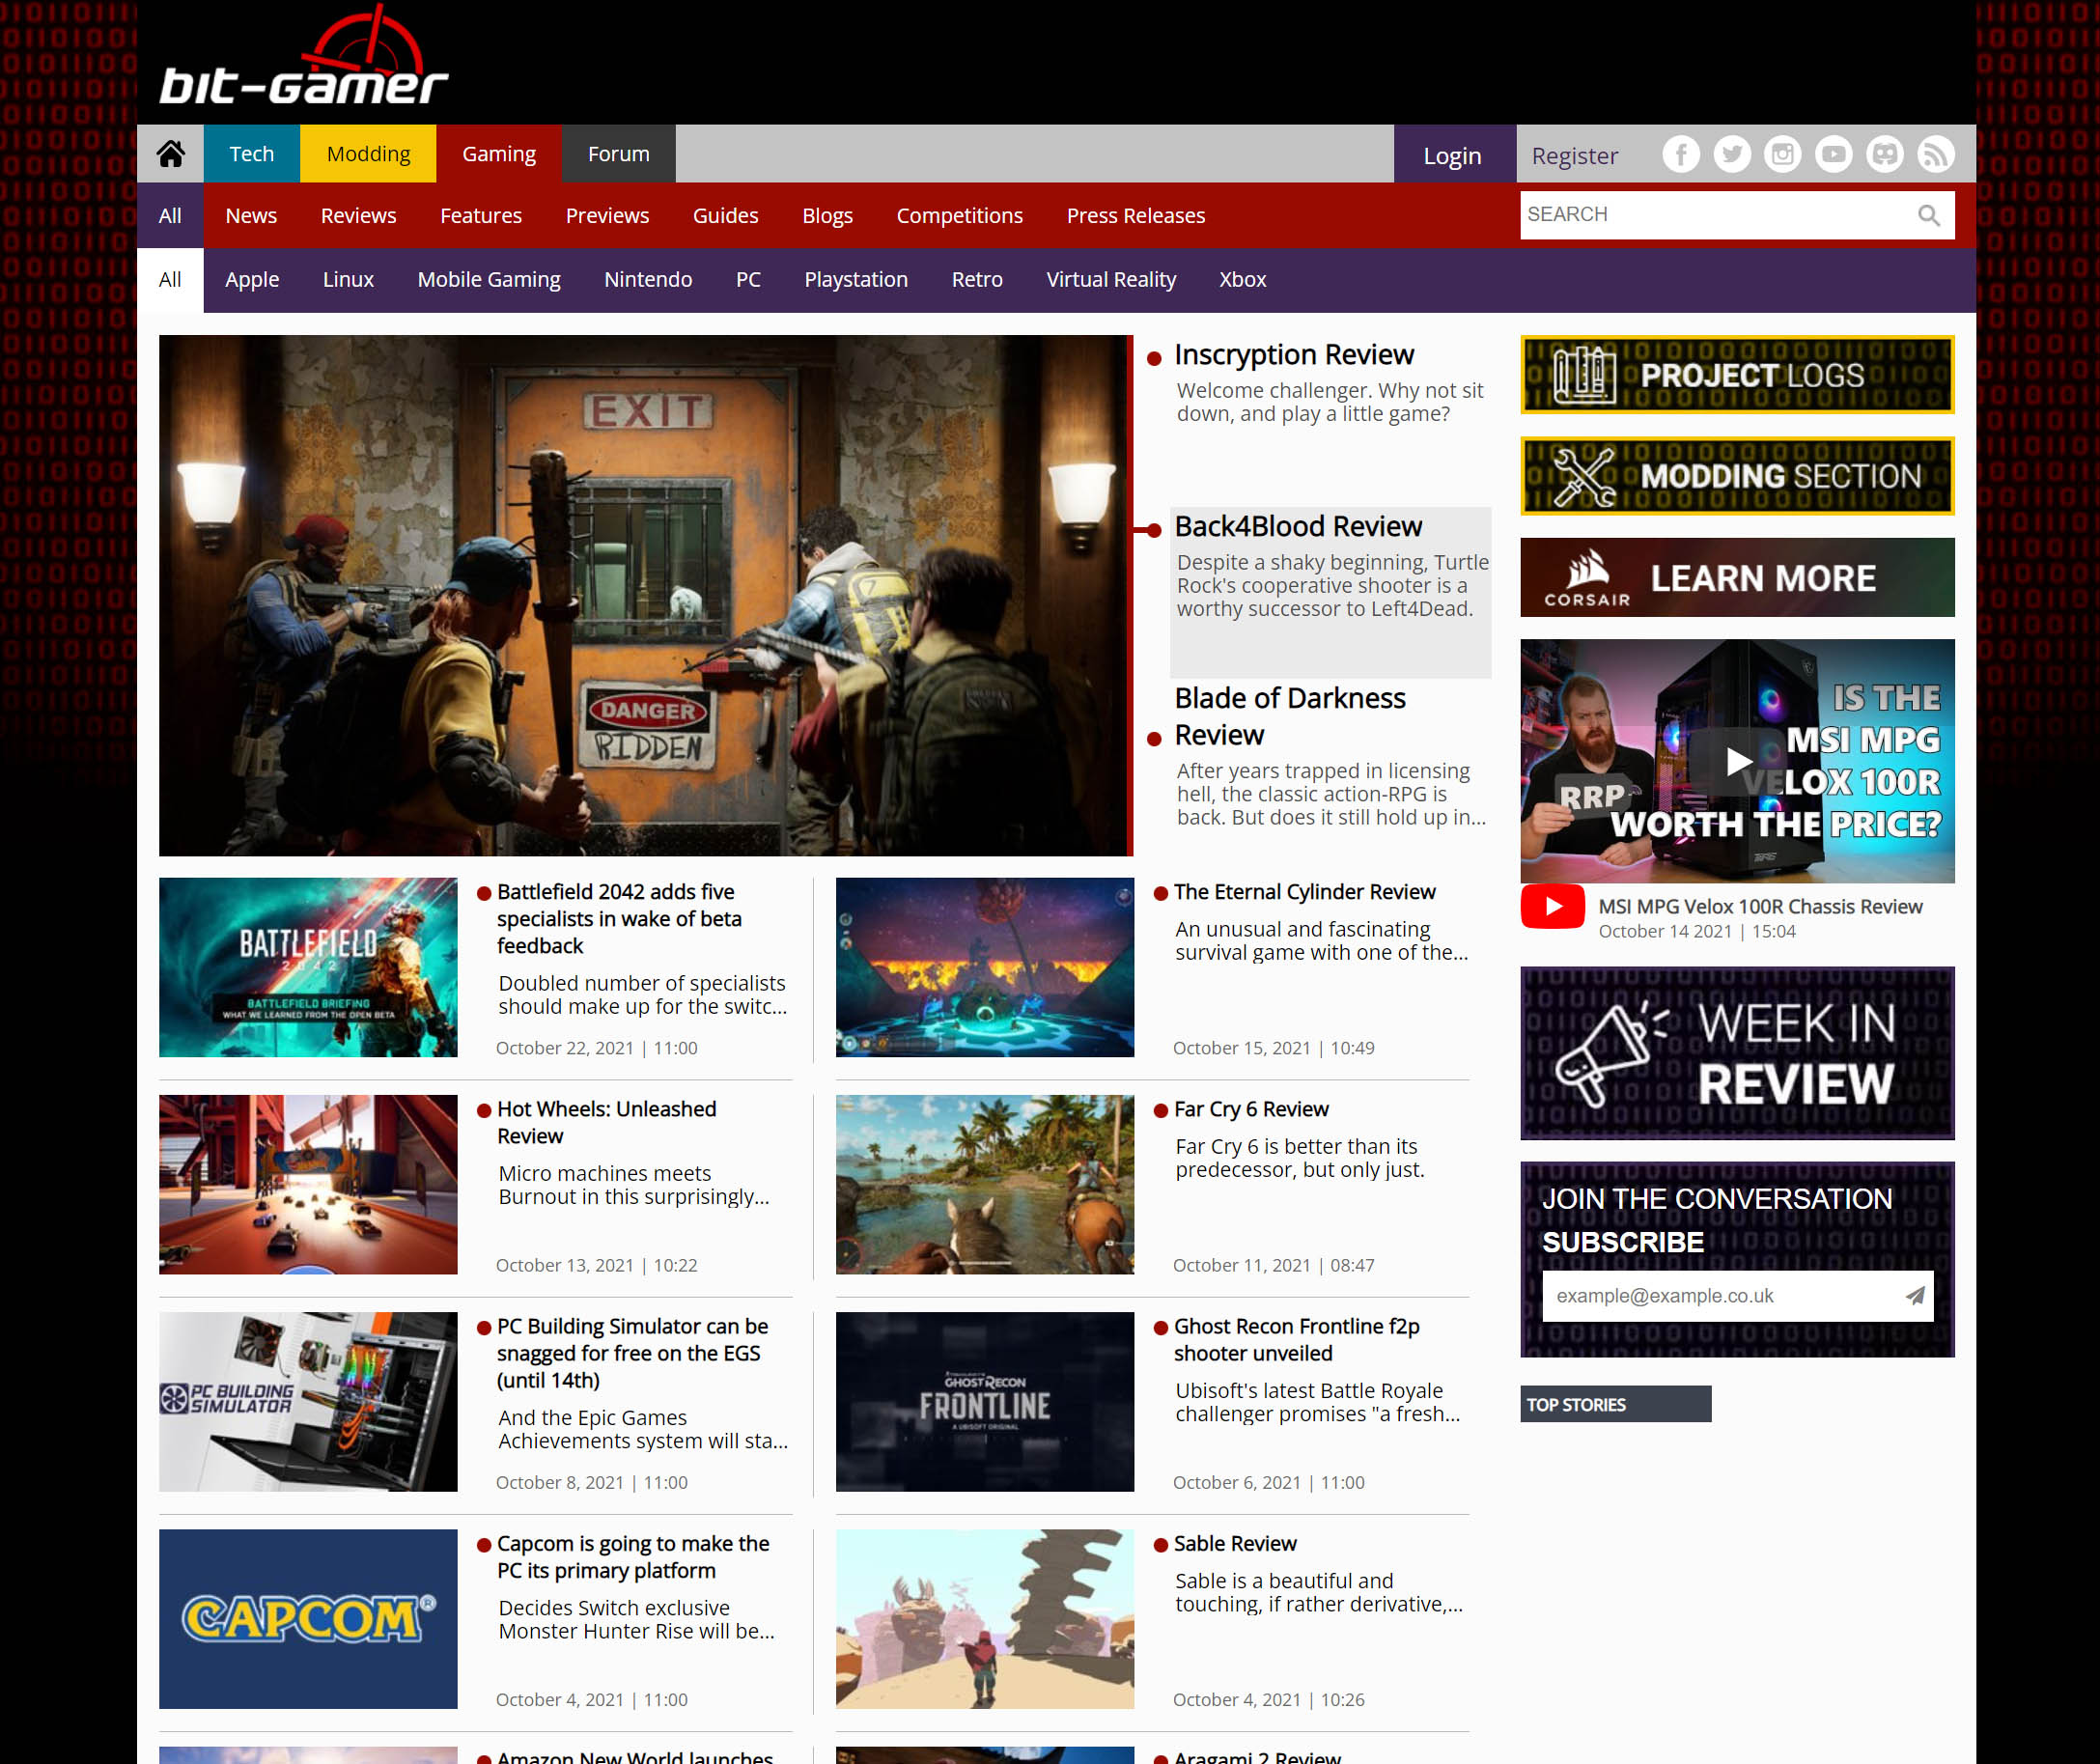Submit subscription with paper plane icon
Image resolution: width=2100 pixels, height=1764 pixels.
1914,1296
